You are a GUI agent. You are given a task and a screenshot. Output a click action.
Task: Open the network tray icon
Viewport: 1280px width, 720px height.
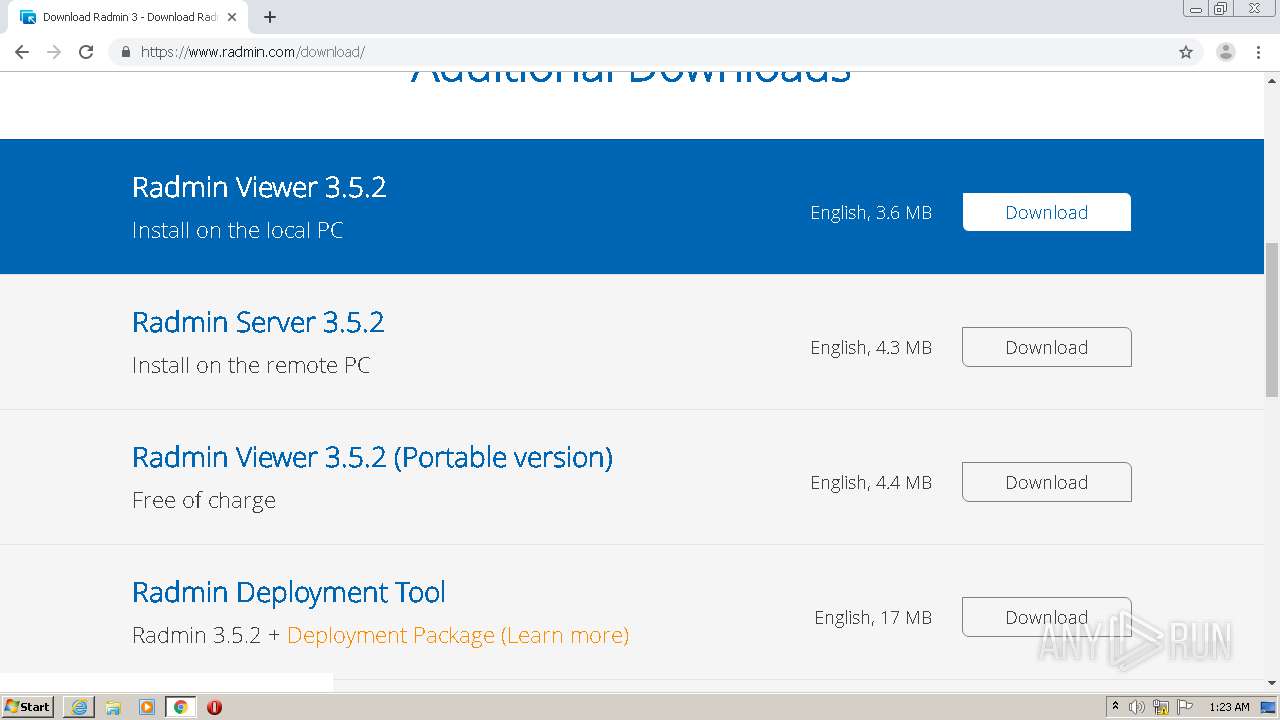(x=1161, y=707)
